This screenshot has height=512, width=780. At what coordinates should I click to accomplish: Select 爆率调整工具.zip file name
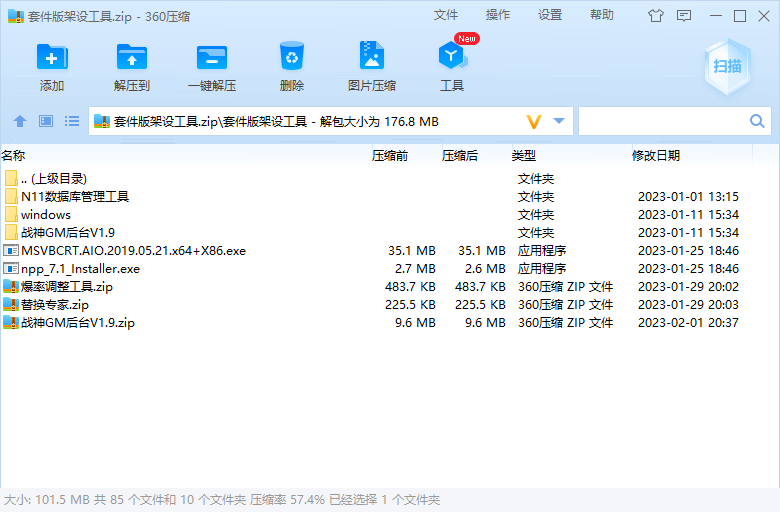tap(67, 287)
